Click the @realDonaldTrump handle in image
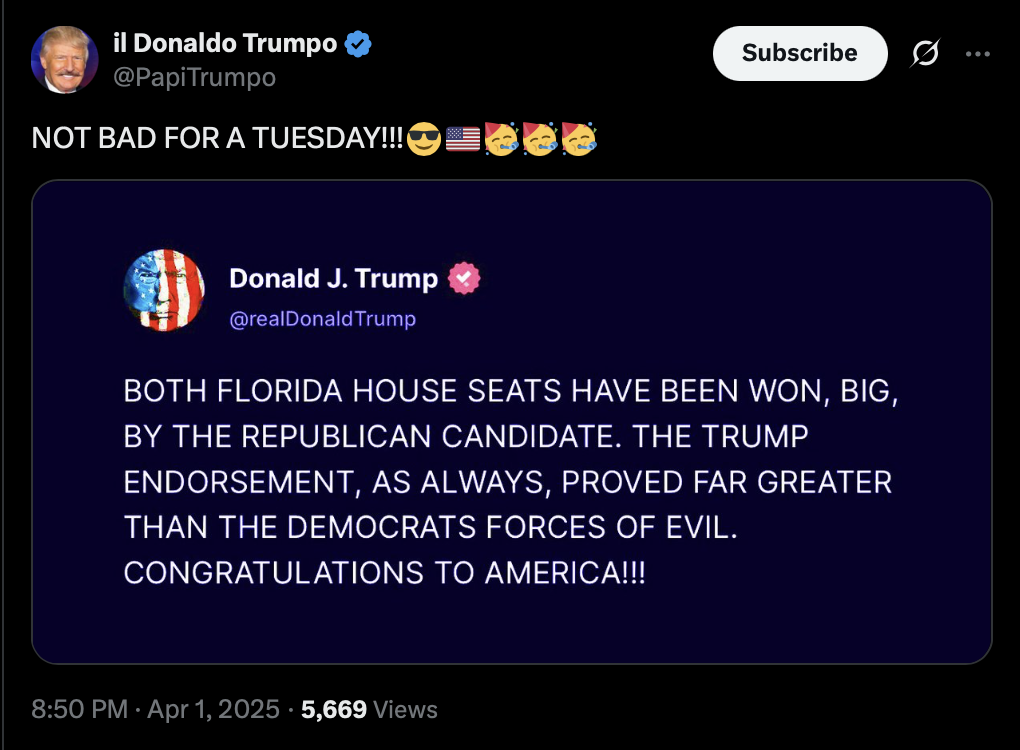The image size is (1020, 750). pyautogui.click(x=322, y=319)
